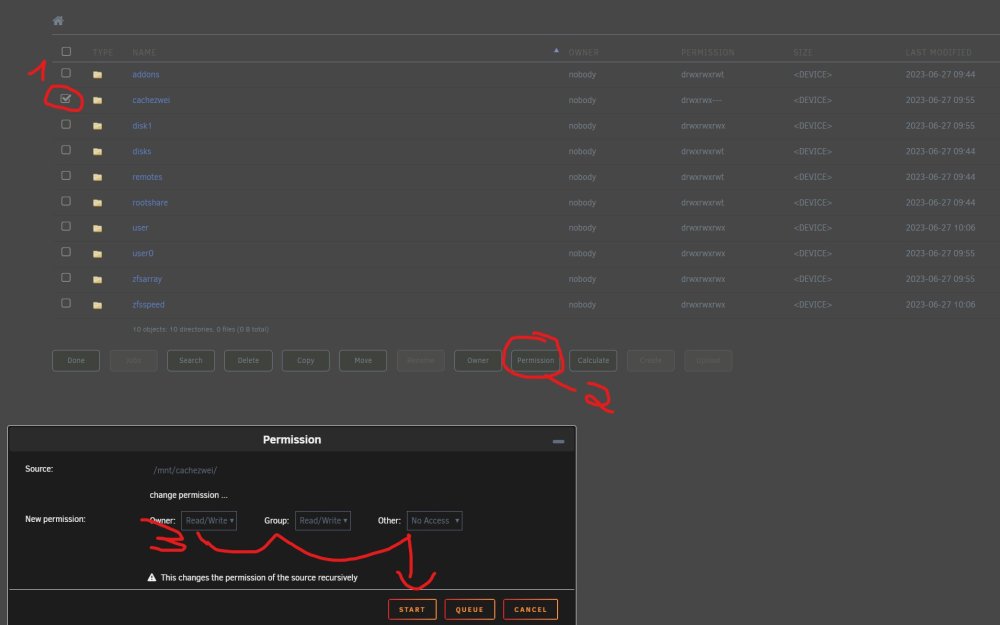
Task: Check the addons row checkbox
Action: point(66,73)
